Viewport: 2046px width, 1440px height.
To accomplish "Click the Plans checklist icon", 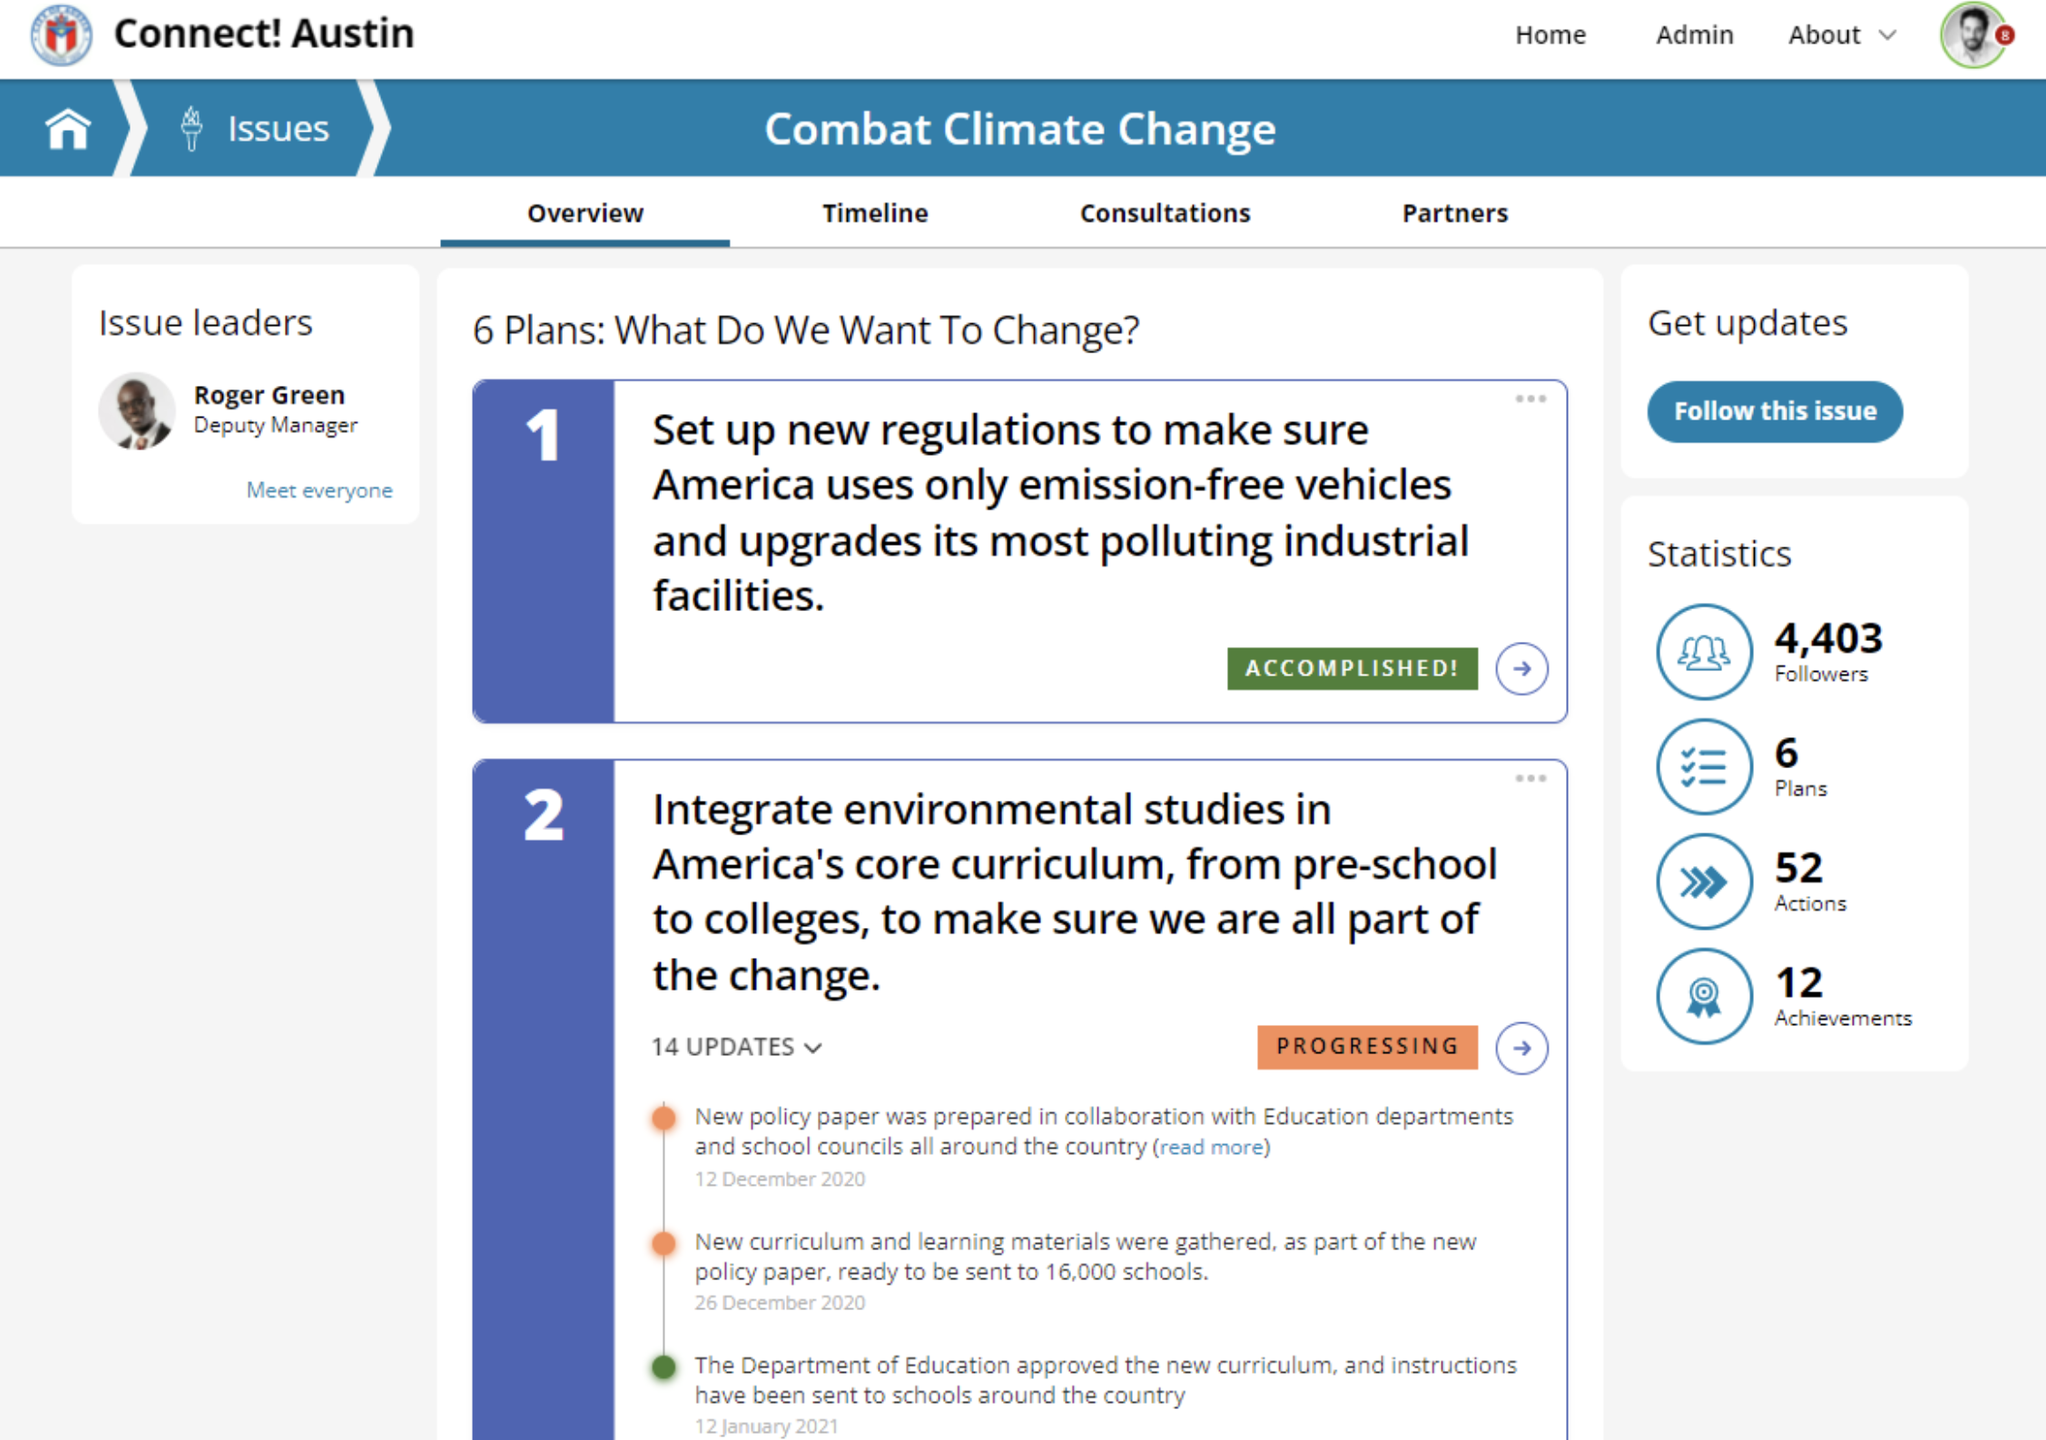I will click(1703, 767).
